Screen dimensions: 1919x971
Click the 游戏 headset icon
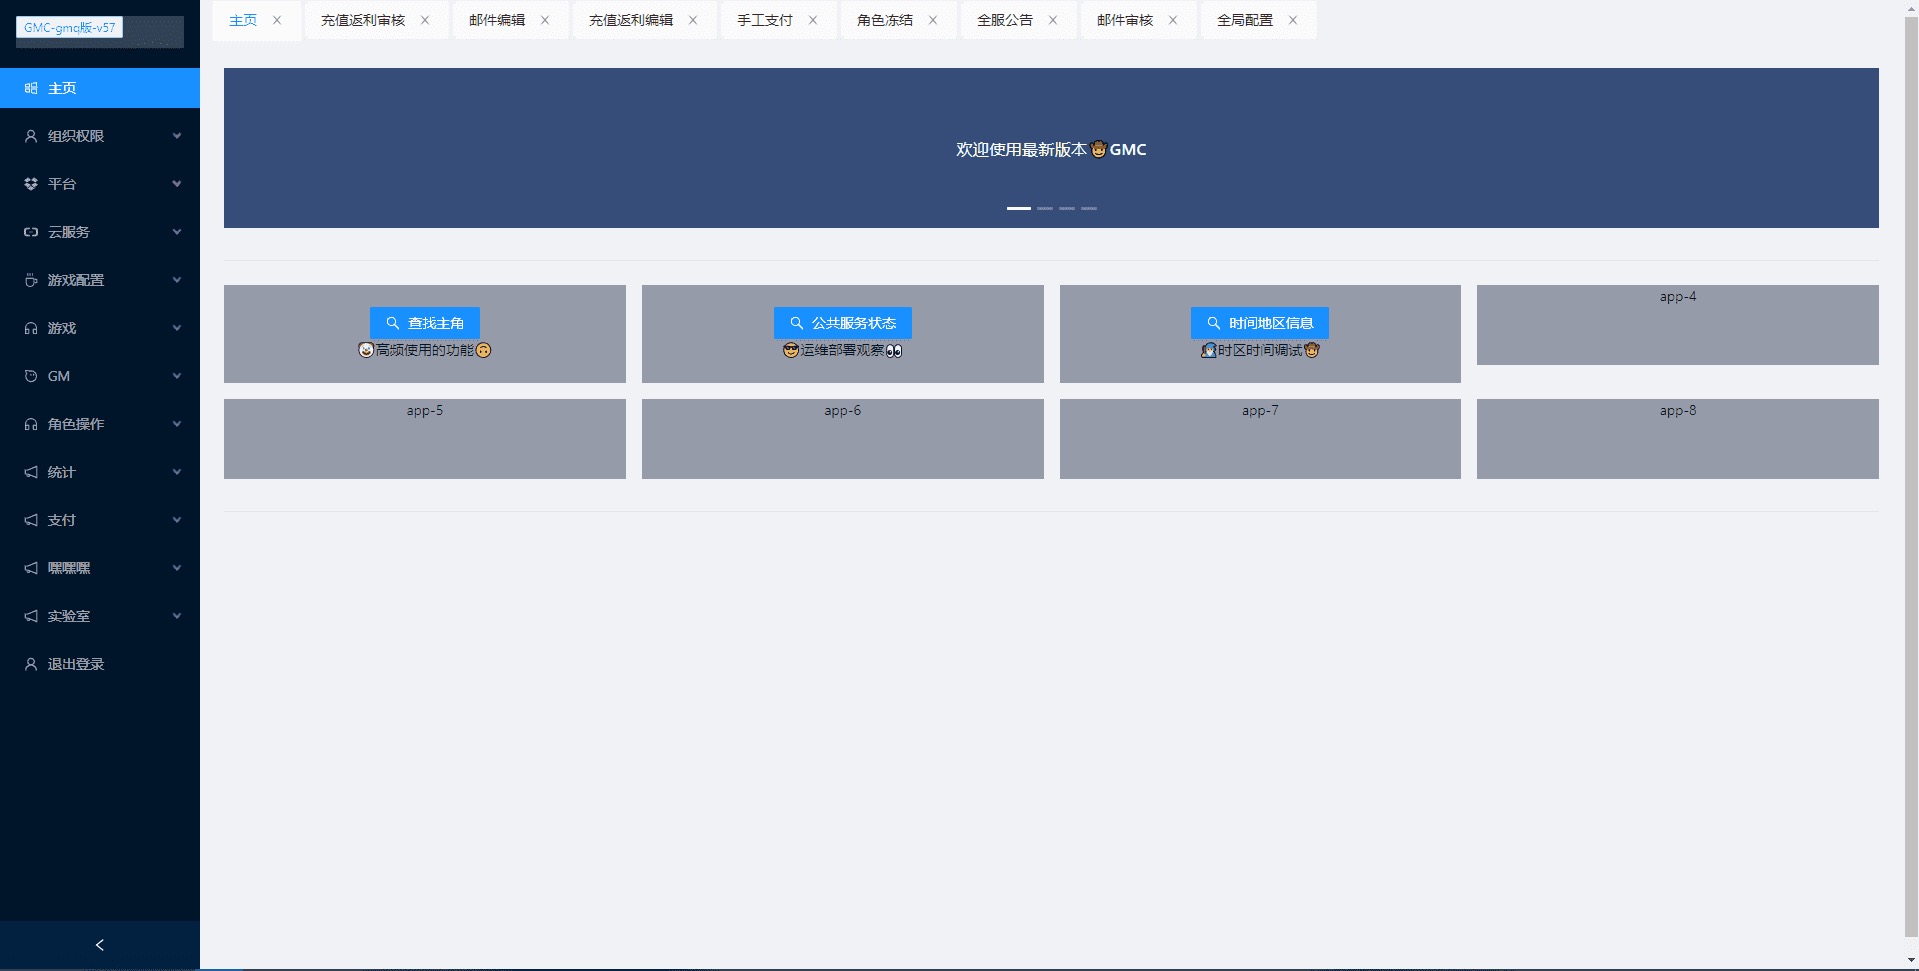[31, 328]
